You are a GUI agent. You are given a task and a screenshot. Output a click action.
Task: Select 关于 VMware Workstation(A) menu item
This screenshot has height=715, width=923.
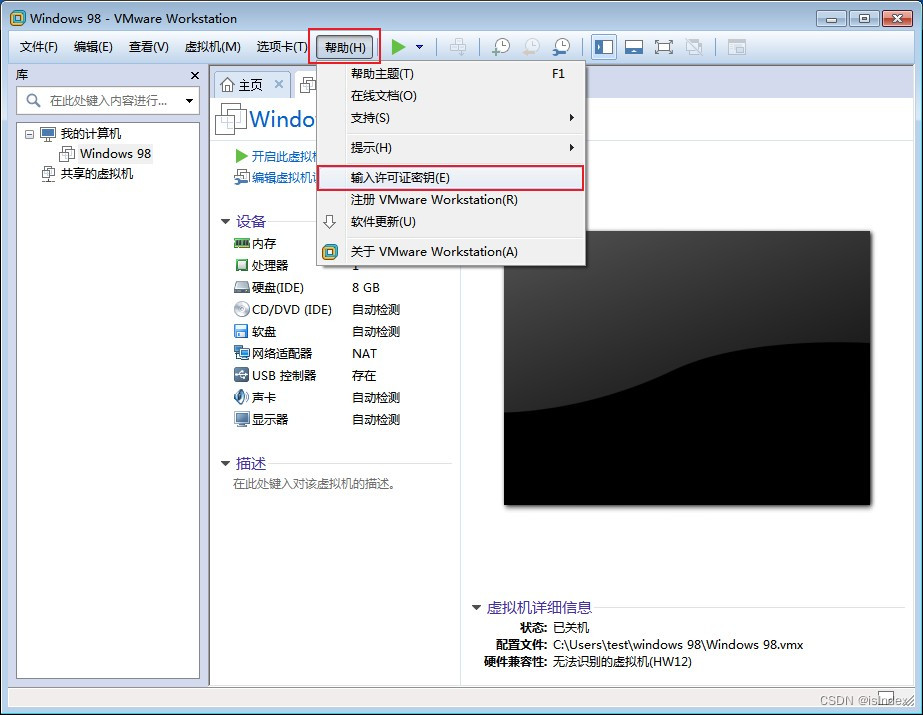(451, 252)
